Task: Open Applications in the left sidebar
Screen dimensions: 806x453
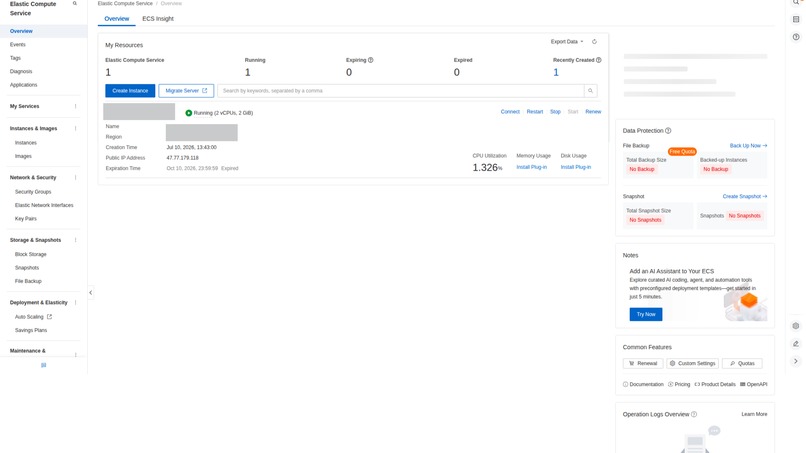Action: [x=24, y=85]
